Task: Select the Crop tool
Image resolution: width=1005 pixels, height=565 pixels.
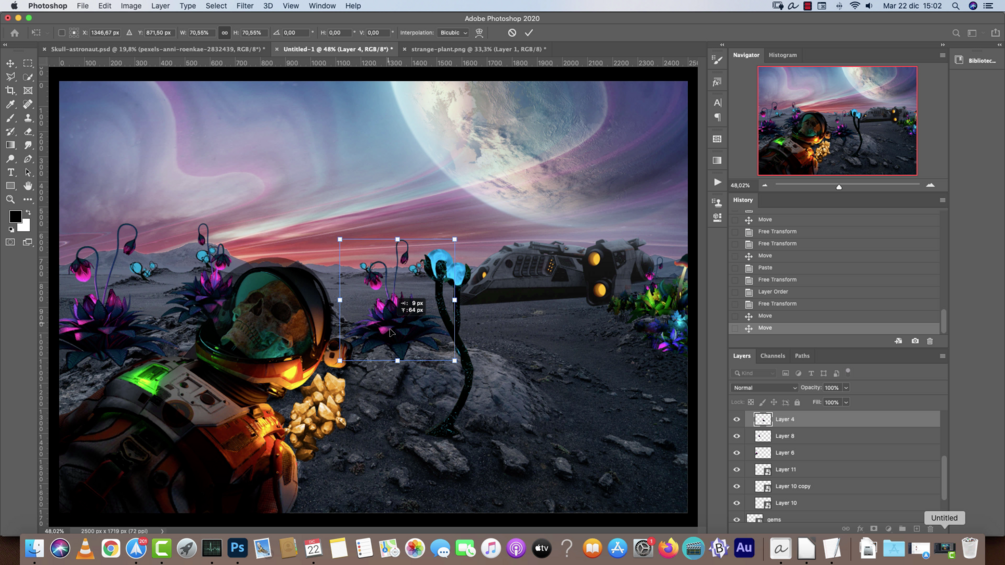Action: tap(10, 90)
